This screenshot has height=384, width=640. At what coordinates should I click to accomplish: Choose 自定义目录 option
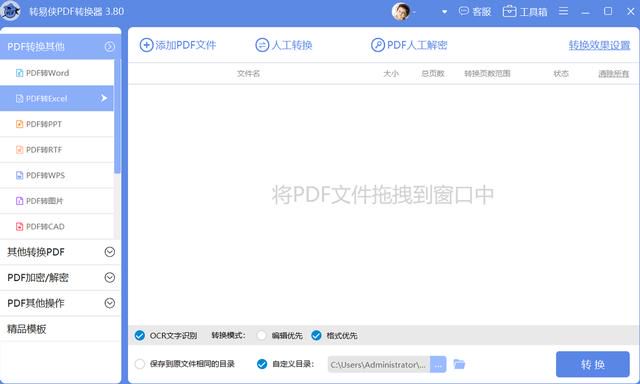[262, 364]
